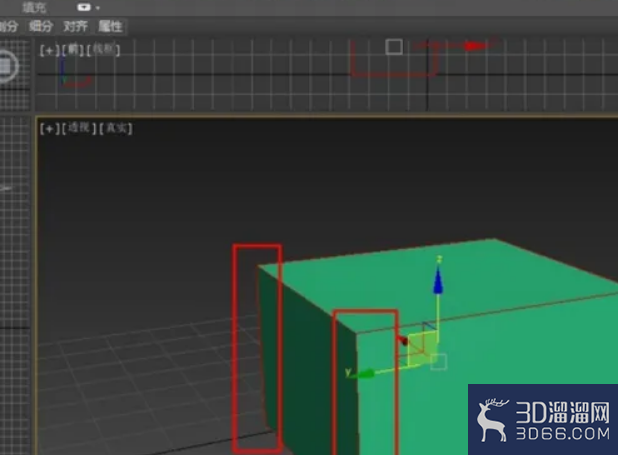This screenshot has width=618, height=455.
Task: Open the 属性 ribbon tab
Action: (110, 26)
